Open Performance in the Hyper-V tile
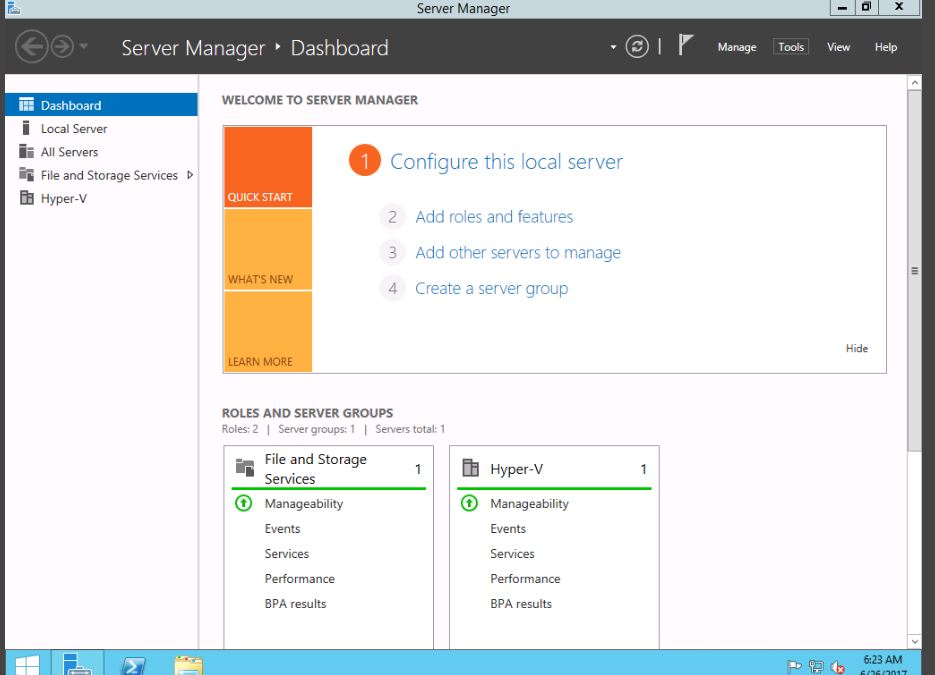Screen dimensions: 935x675 tap(525, 579)
